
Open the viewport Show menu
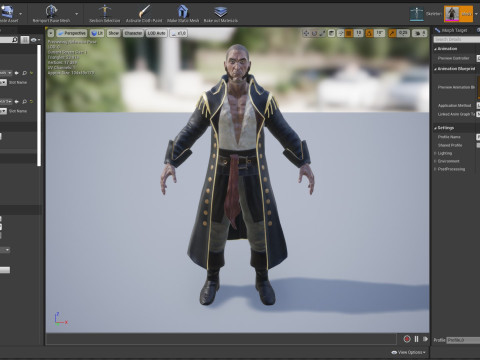pyautogui.click(x=113, y=33)
